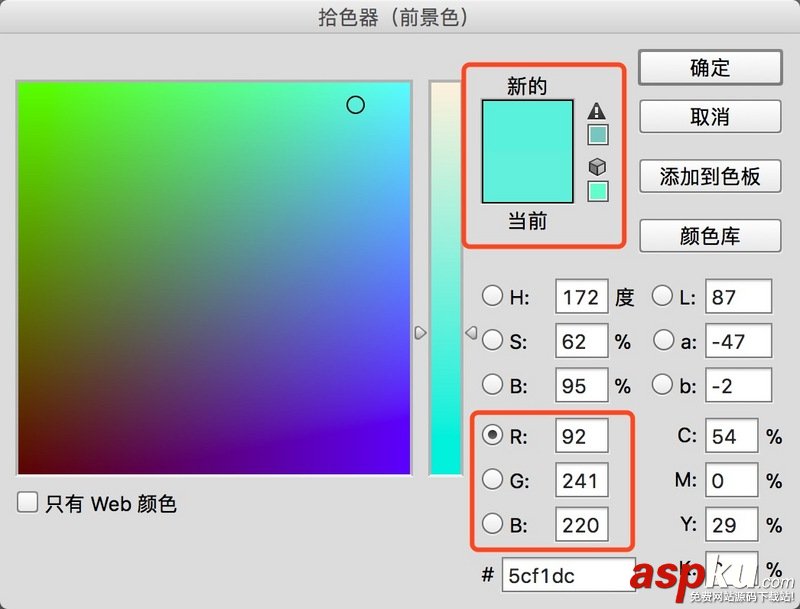Click the non-web-safe color cube icon
Screen dimensions: 800x609
tap(597, 167)
